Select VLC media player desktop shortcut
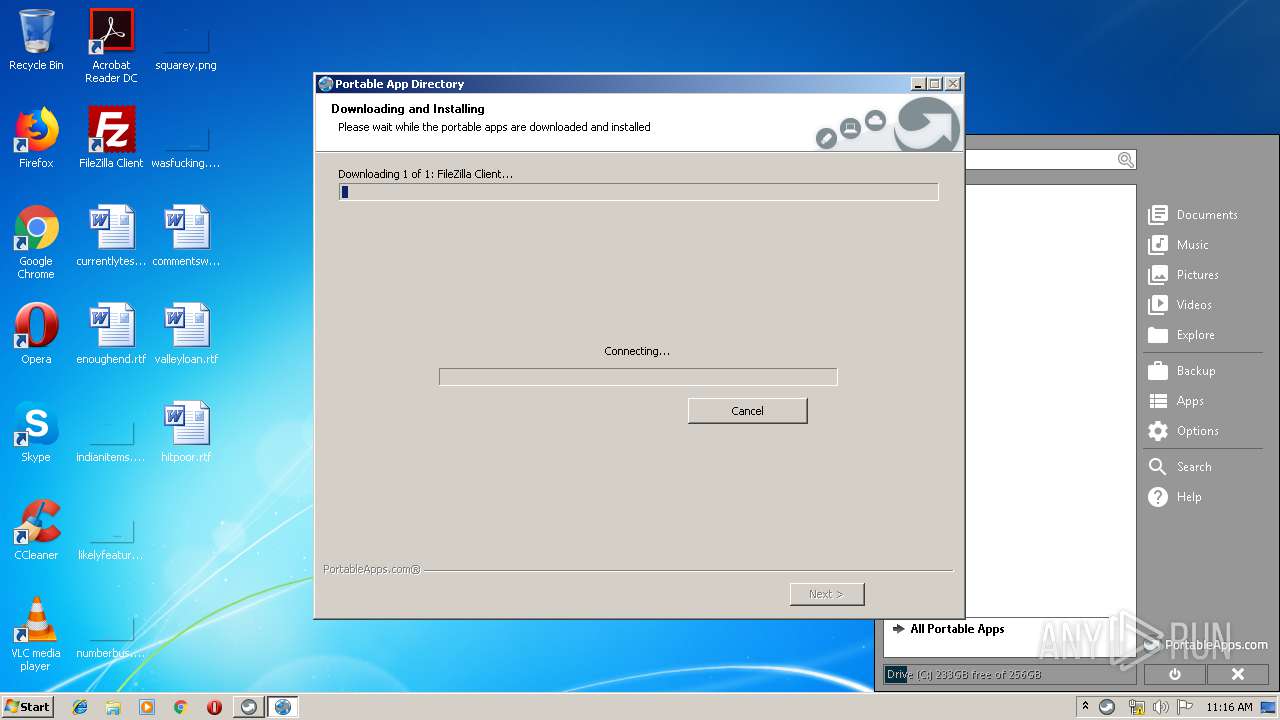 (x=36, y=634)
